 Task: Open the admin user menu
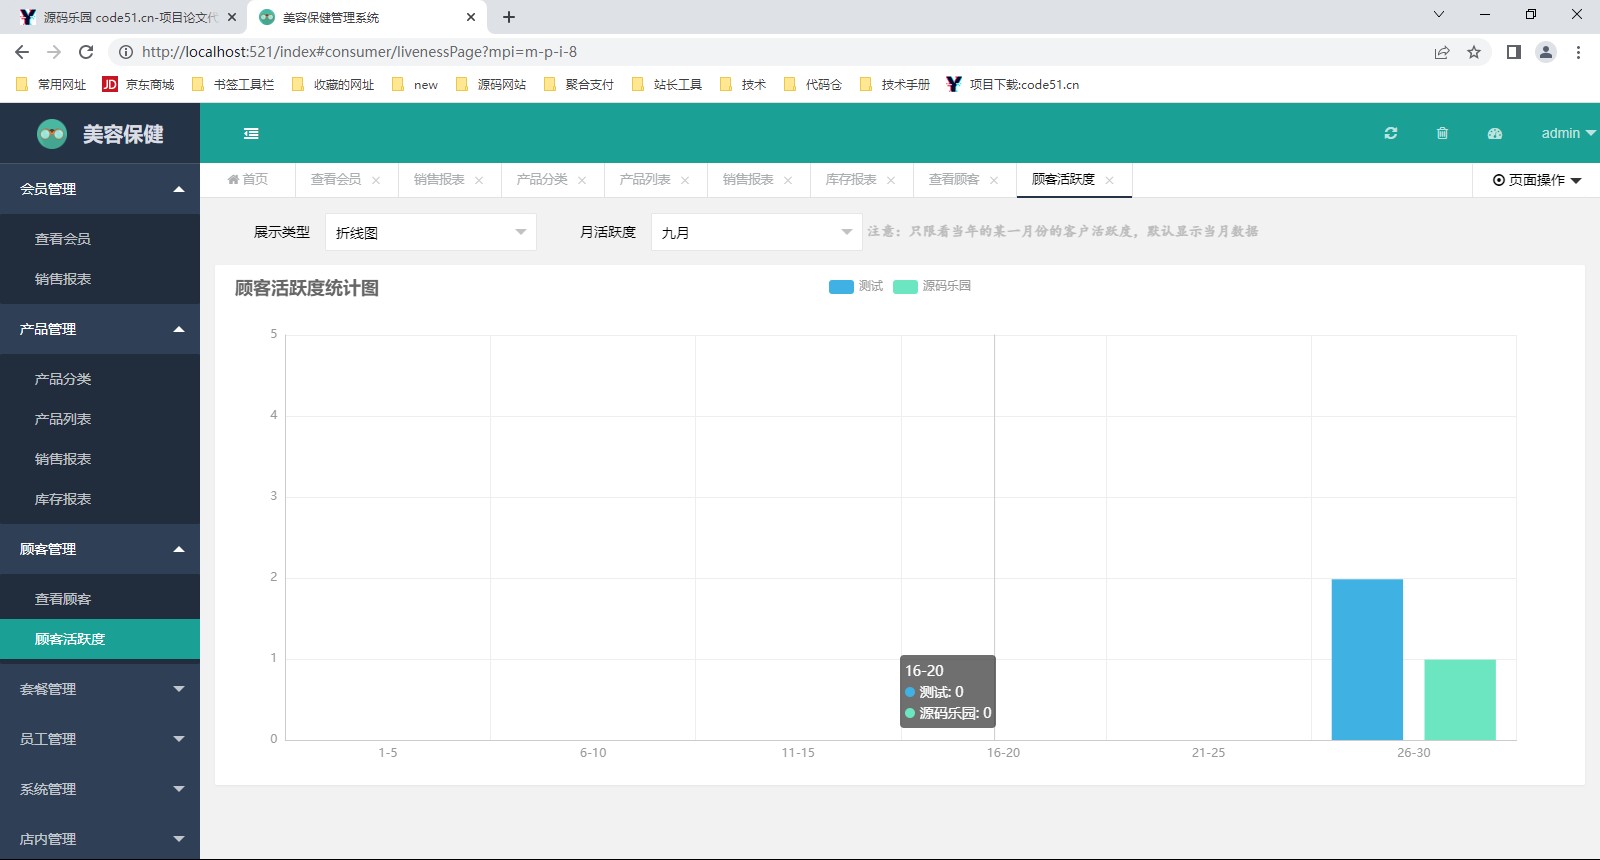[x=1566, y=133]
